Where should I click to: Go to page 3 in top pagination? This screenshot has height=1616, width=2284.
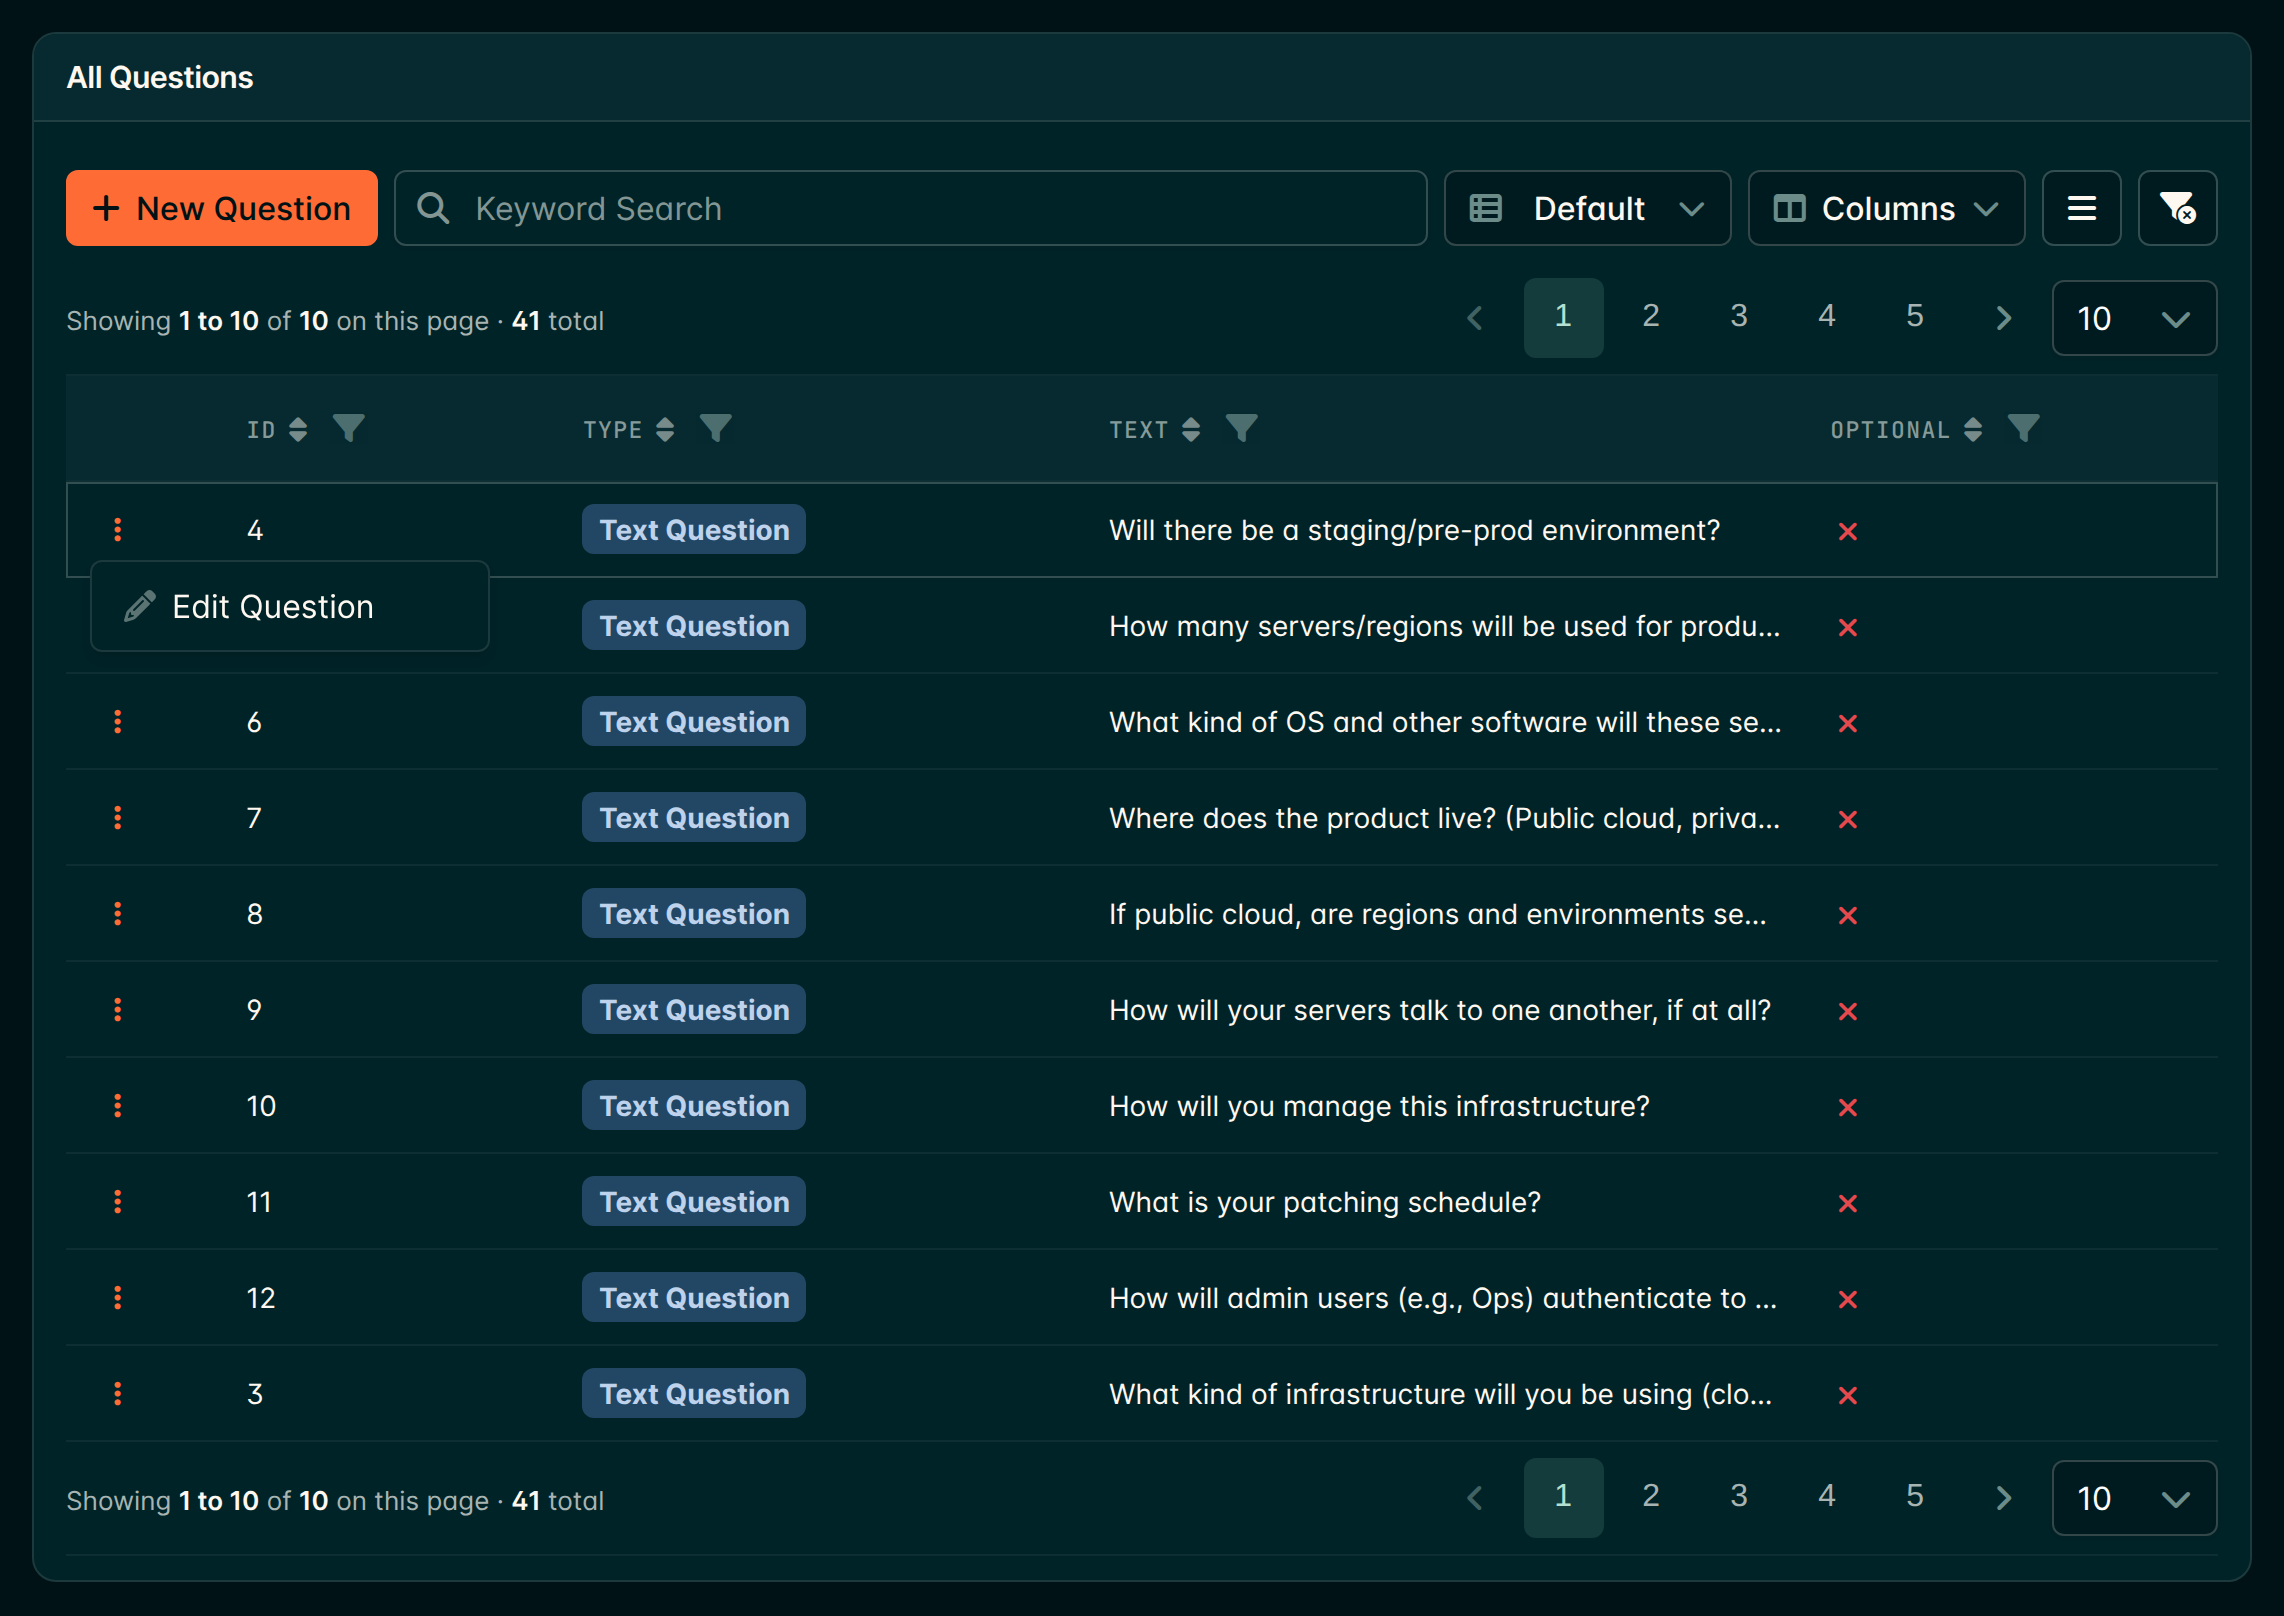[x=1739, y=317]
